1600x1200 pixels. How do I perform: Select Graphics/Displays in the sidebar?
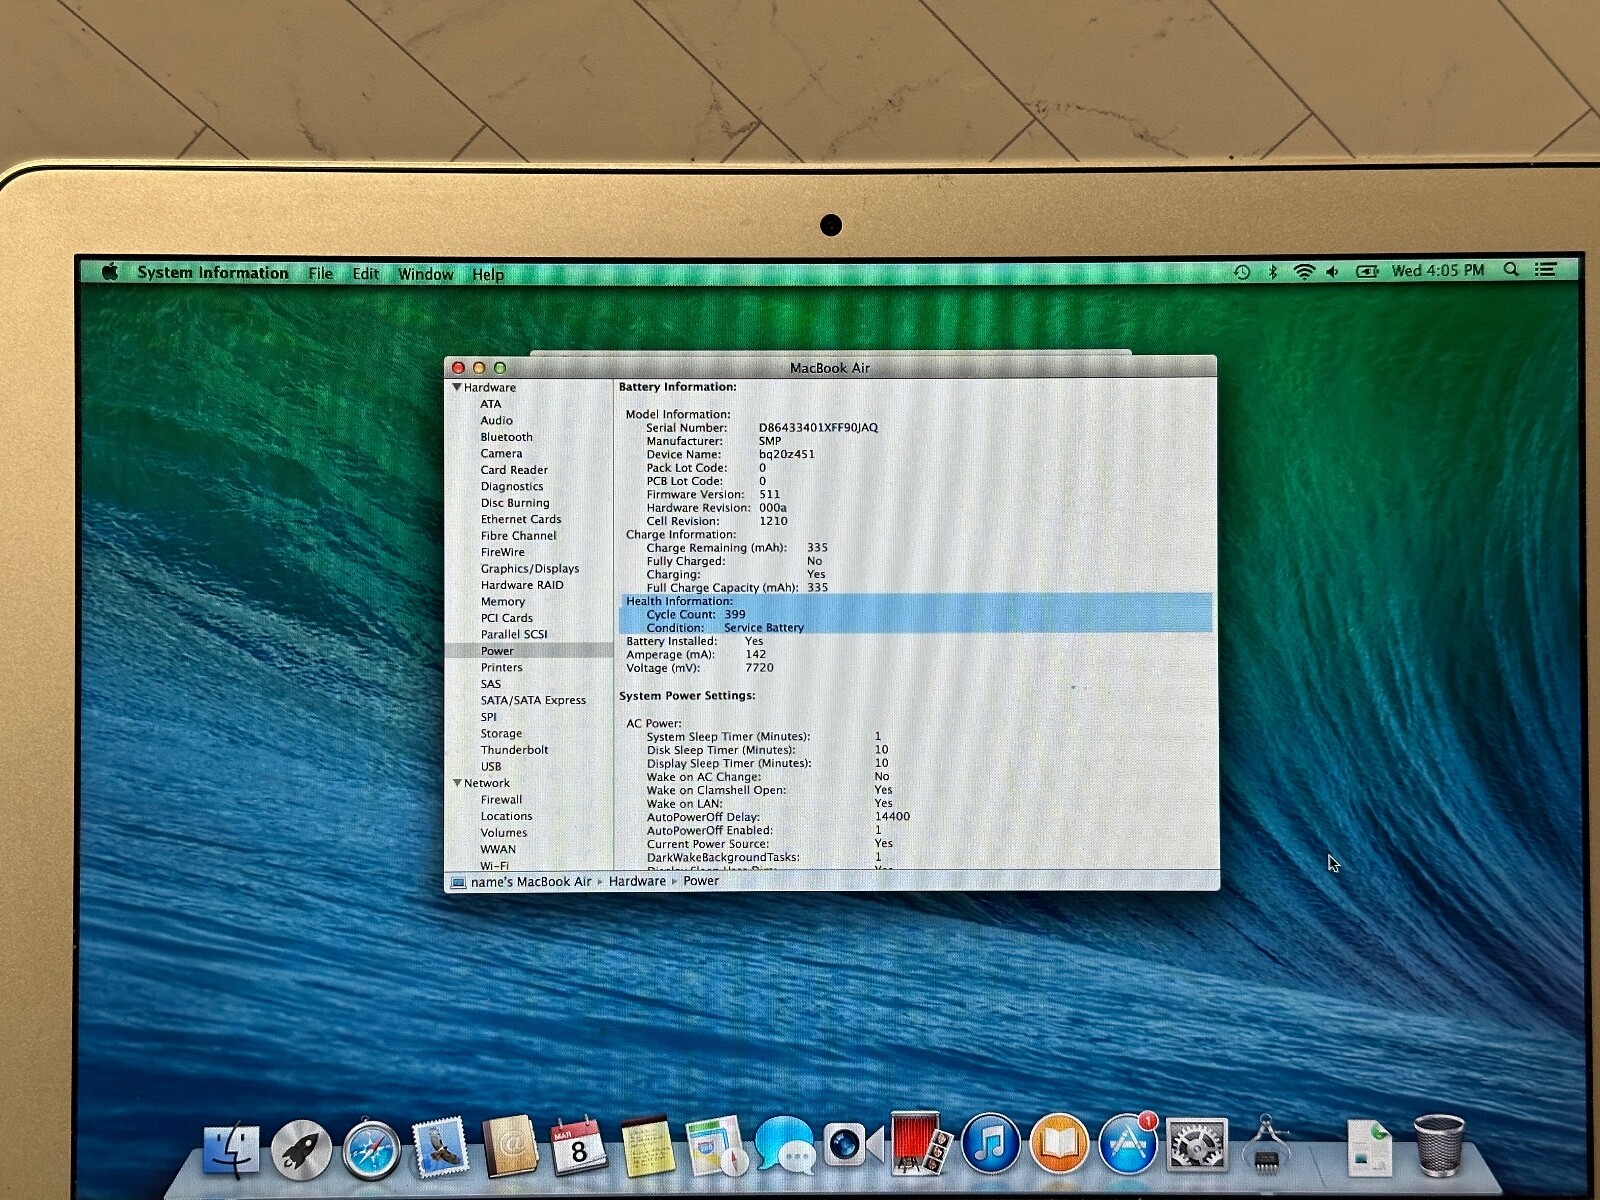[x=530, y=569]
